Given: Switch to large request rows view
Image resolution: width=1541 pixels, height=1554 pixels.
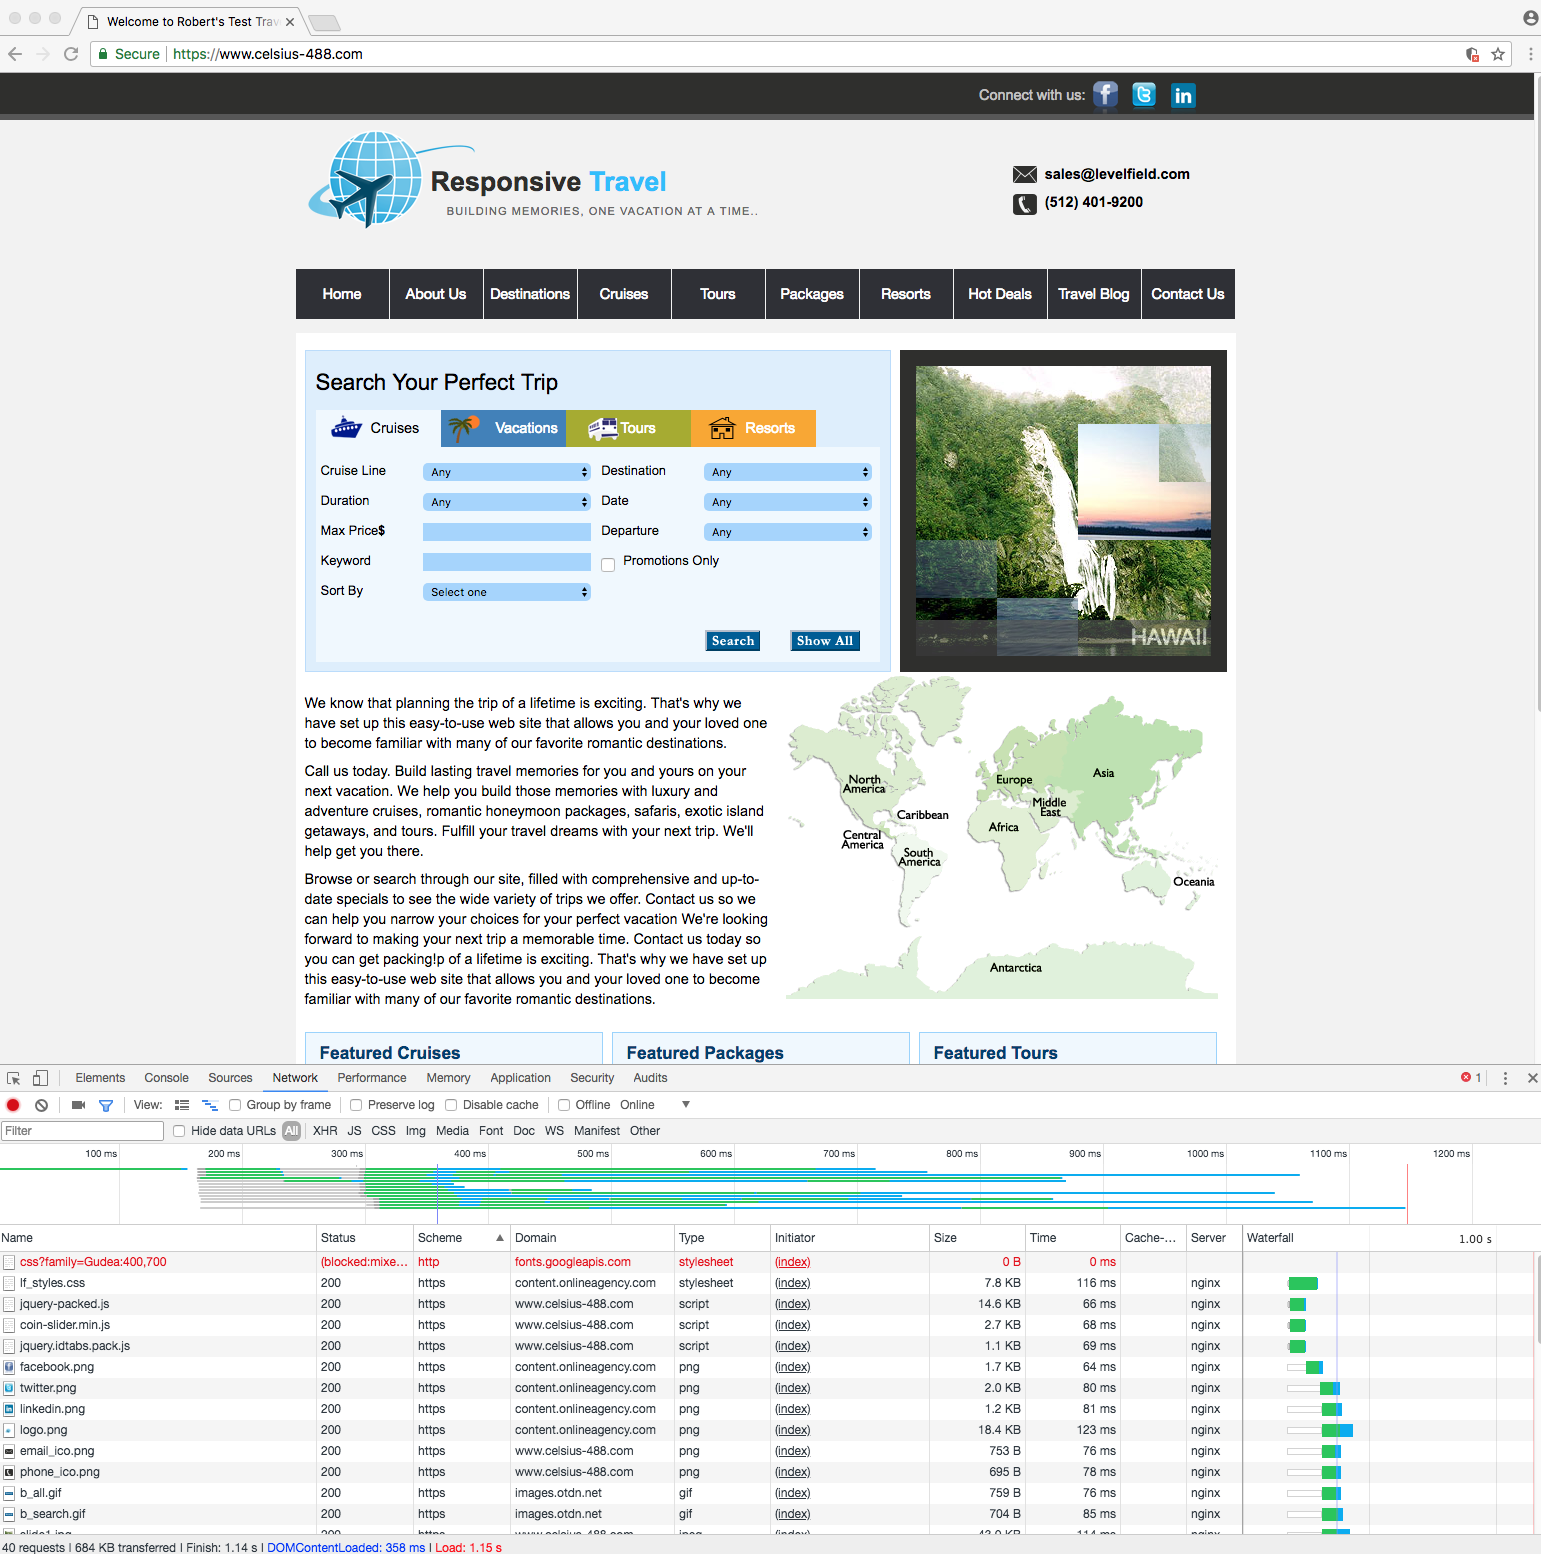Looking at the screenshot, I should point(182,1105).
